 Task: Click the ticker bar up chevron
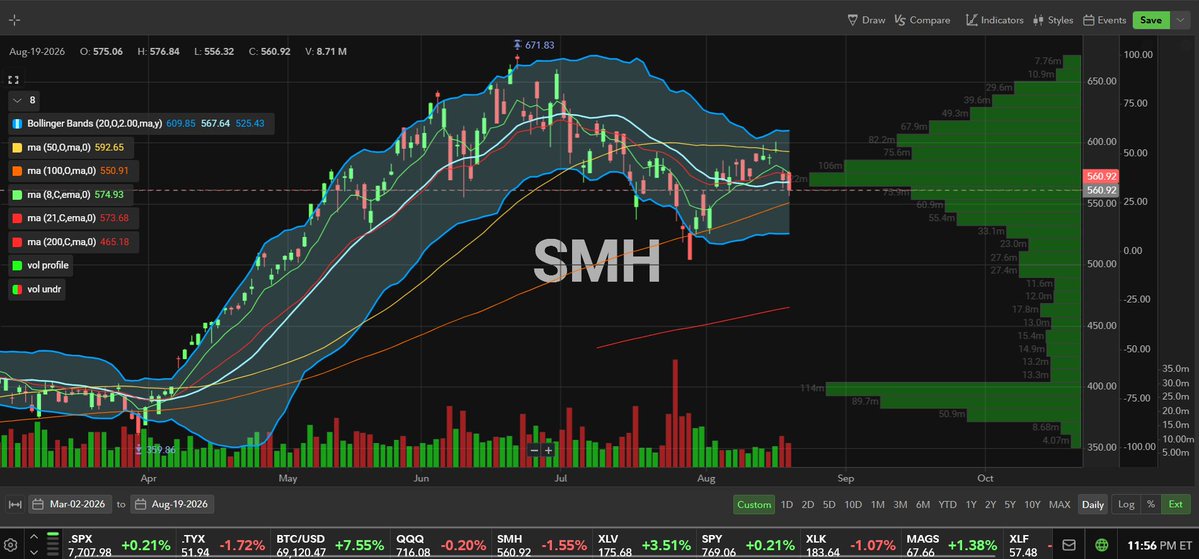[x=34, y=538]
